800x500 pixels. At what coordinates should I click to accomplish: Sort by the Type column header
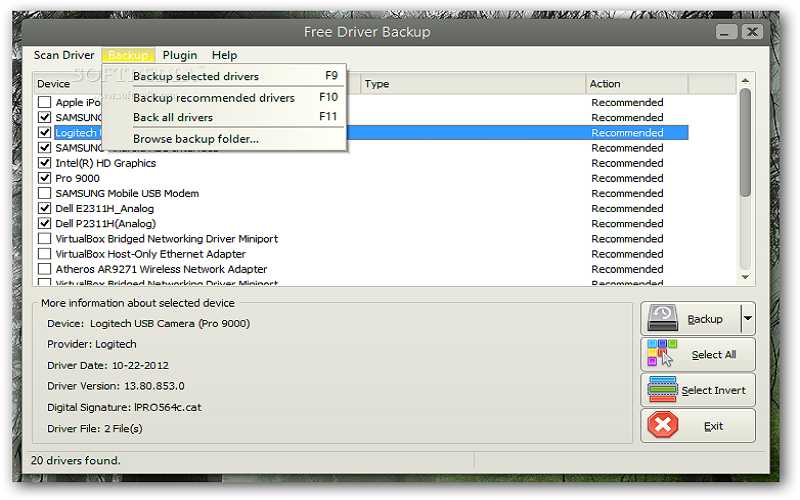[473, 84]
